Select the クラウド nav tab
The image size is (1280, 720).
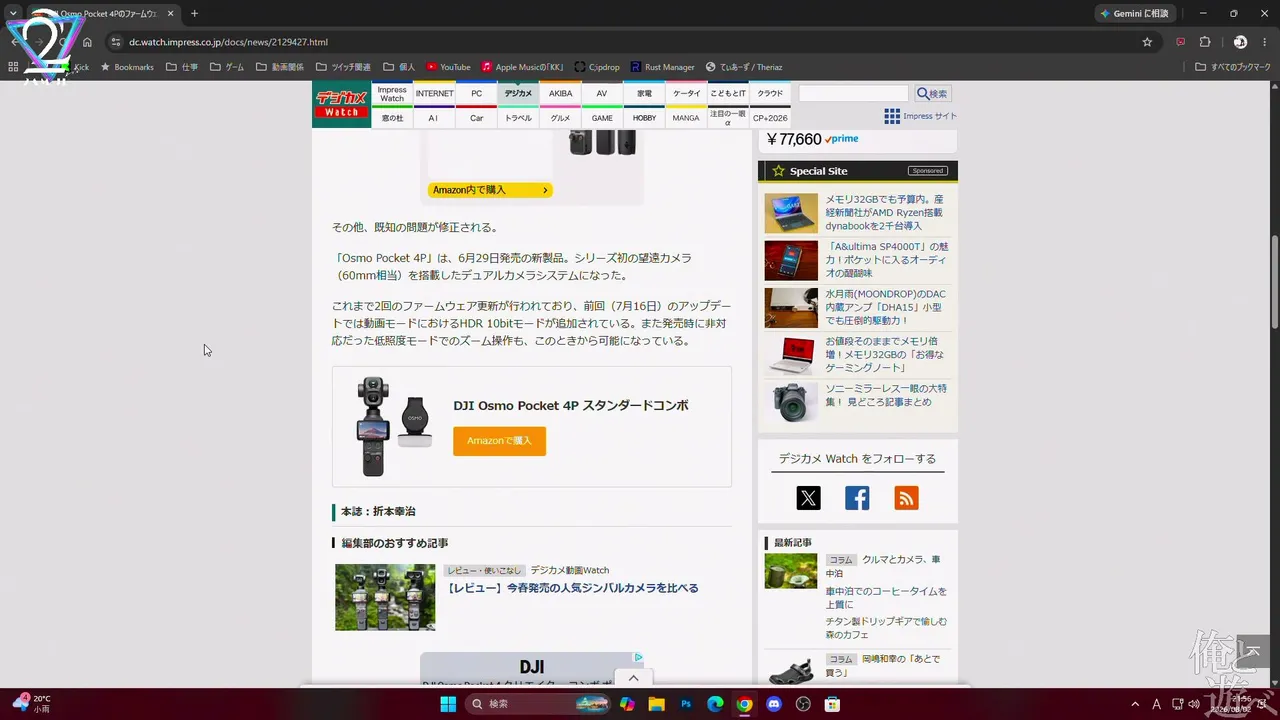click(x=770, y=93)
